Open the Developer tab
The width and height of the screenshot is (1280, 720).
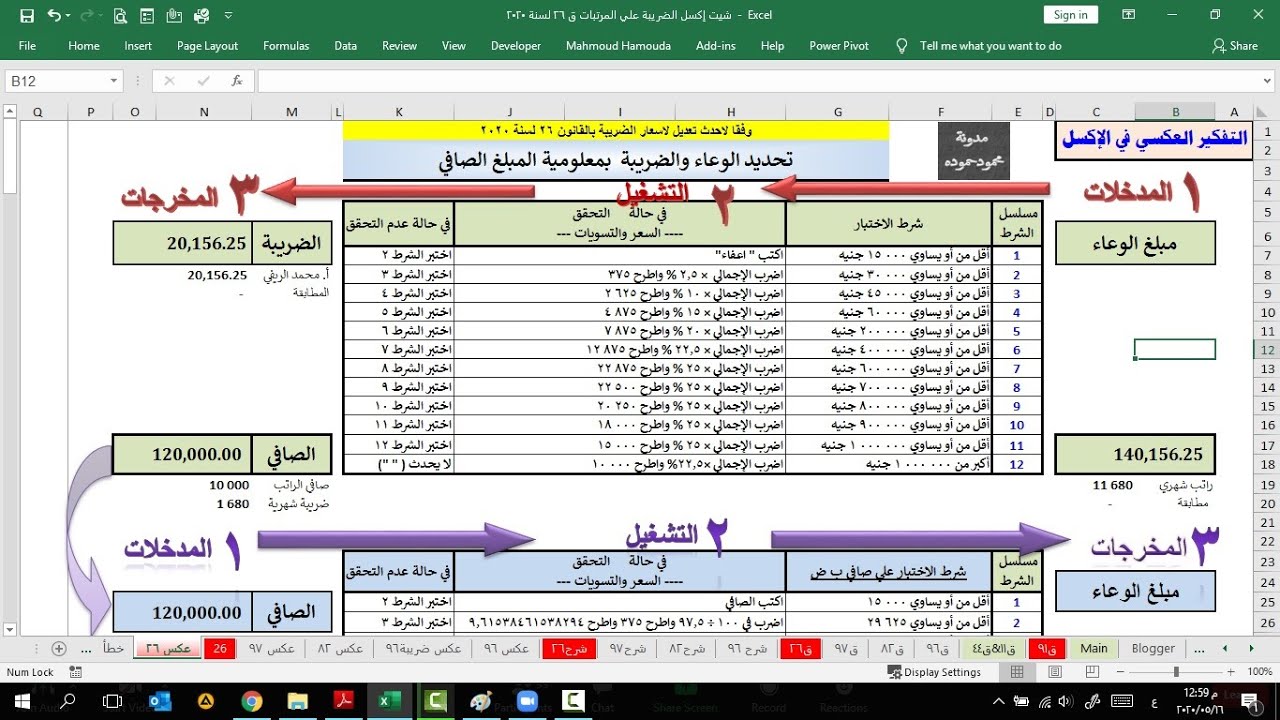tap(516, 46)
